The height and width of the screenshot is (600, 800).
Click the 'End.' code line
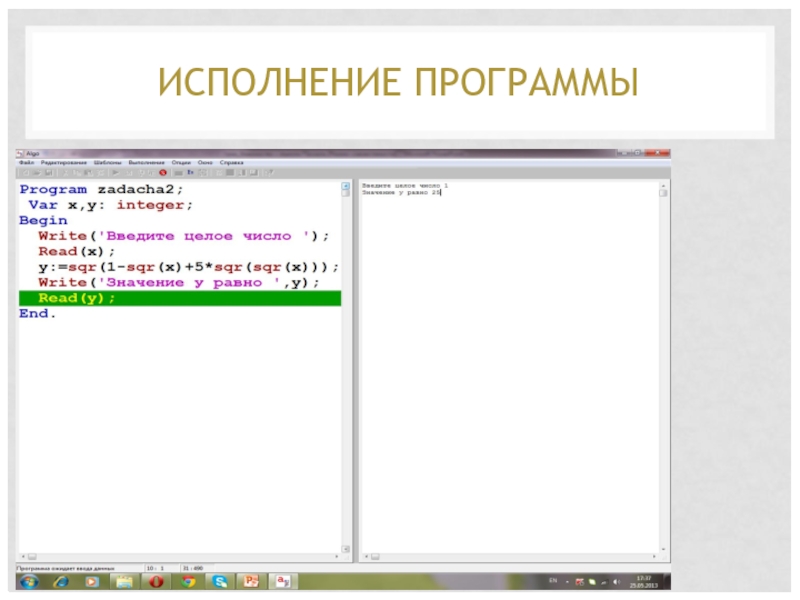[x=37, y=314]
